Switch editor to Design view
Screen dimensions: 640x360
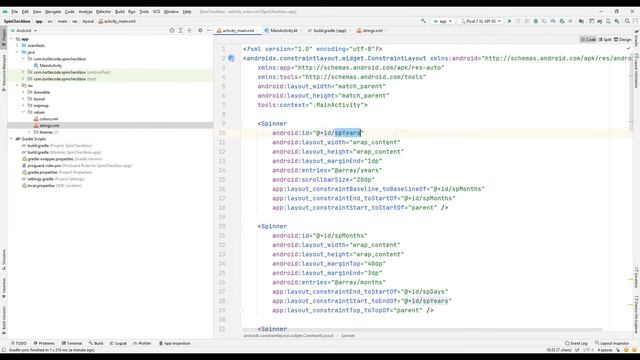tap(622, 40)
